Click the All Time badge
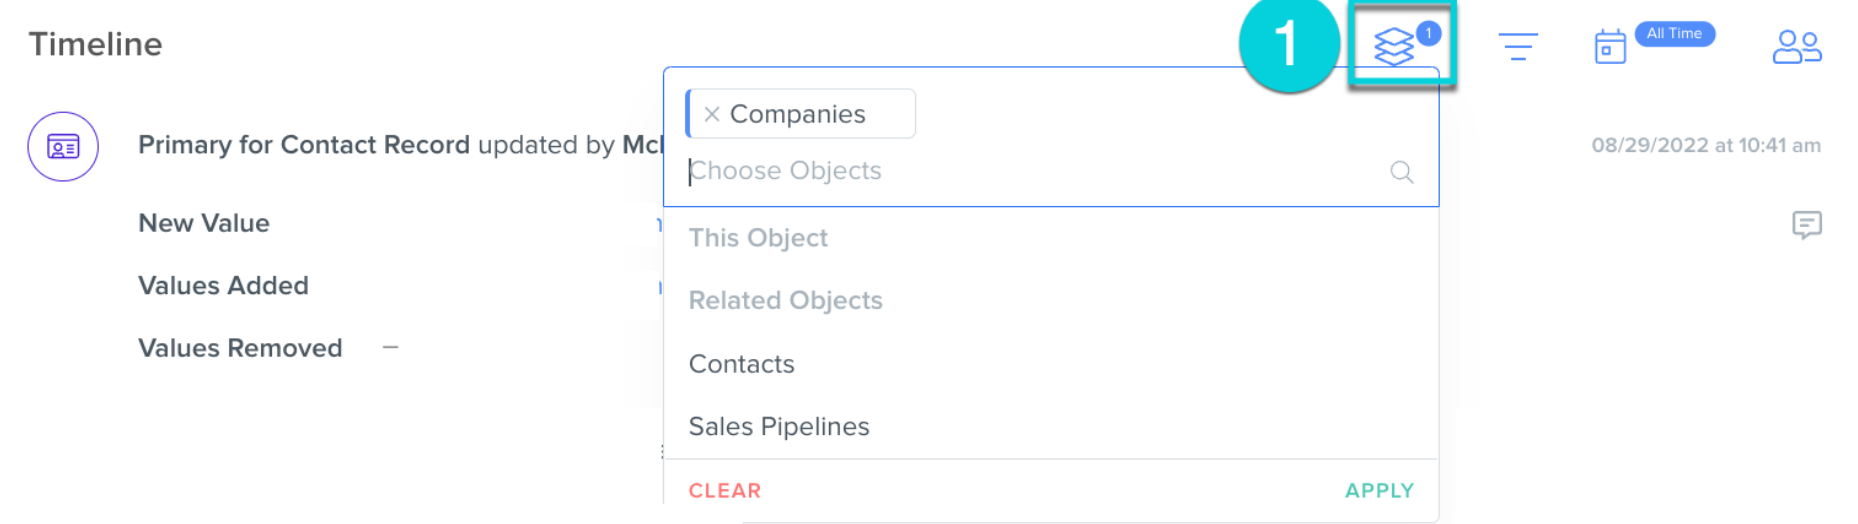 1674,34
